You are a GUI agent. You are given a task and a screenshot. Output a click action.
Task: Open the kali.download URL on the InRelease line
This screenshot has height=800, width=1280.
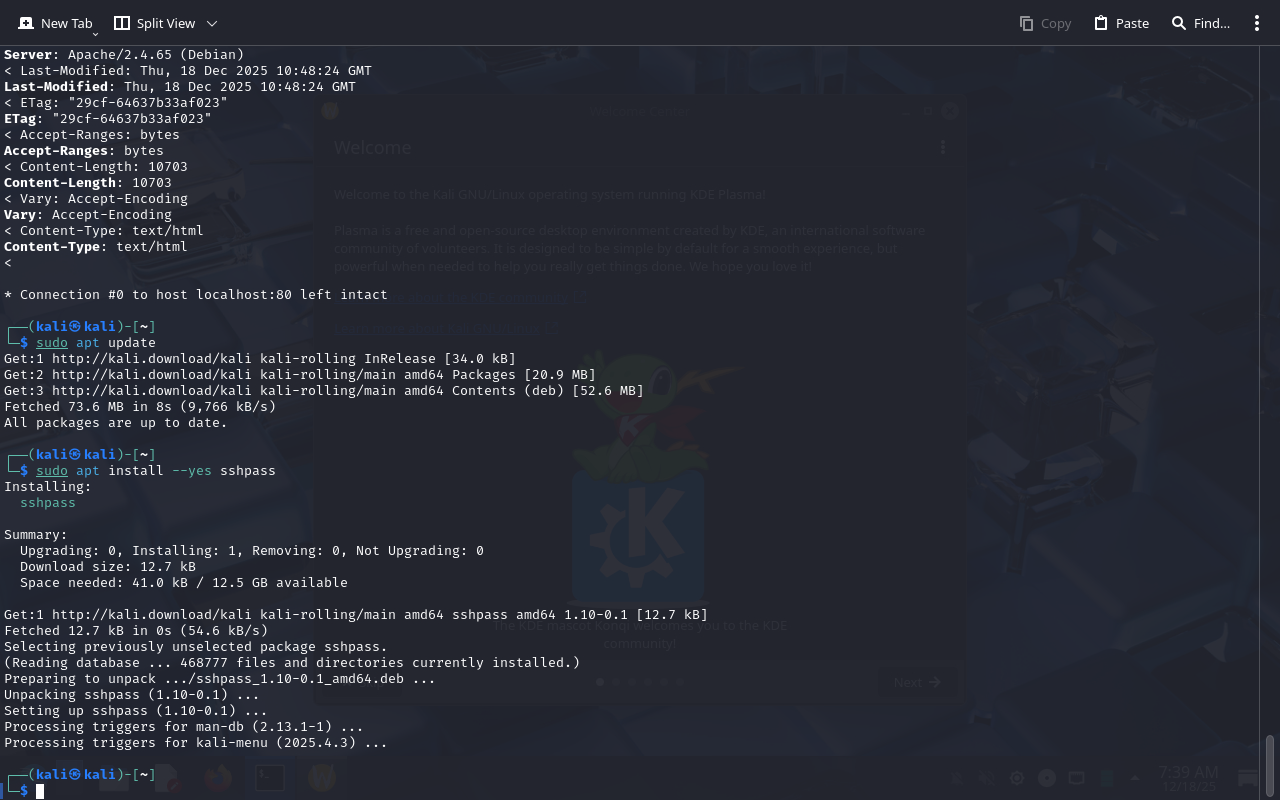tap(147, 359)
